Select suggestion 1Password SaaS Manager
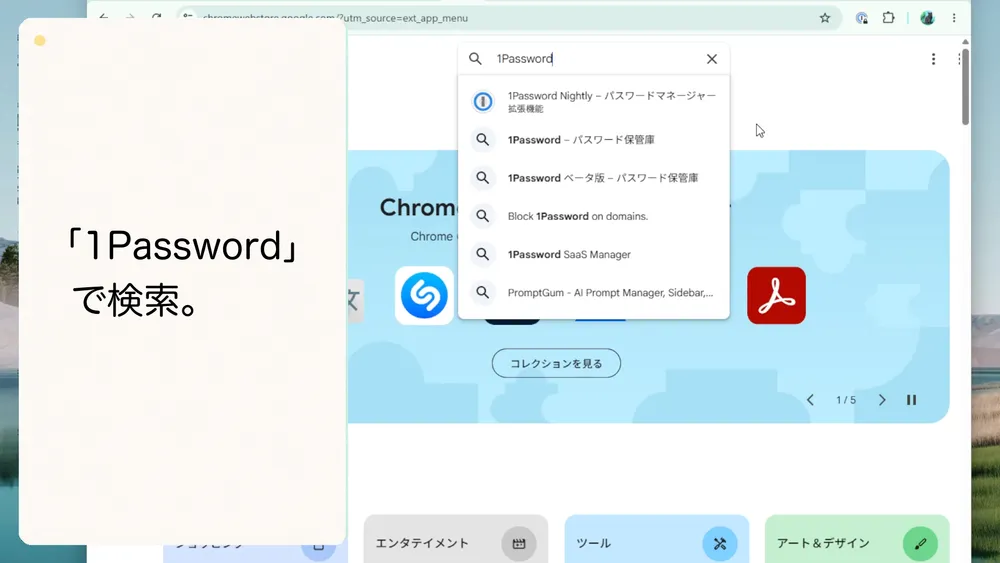The width and height of the screenshot is (1000, 563). click(x=594, y=254)
